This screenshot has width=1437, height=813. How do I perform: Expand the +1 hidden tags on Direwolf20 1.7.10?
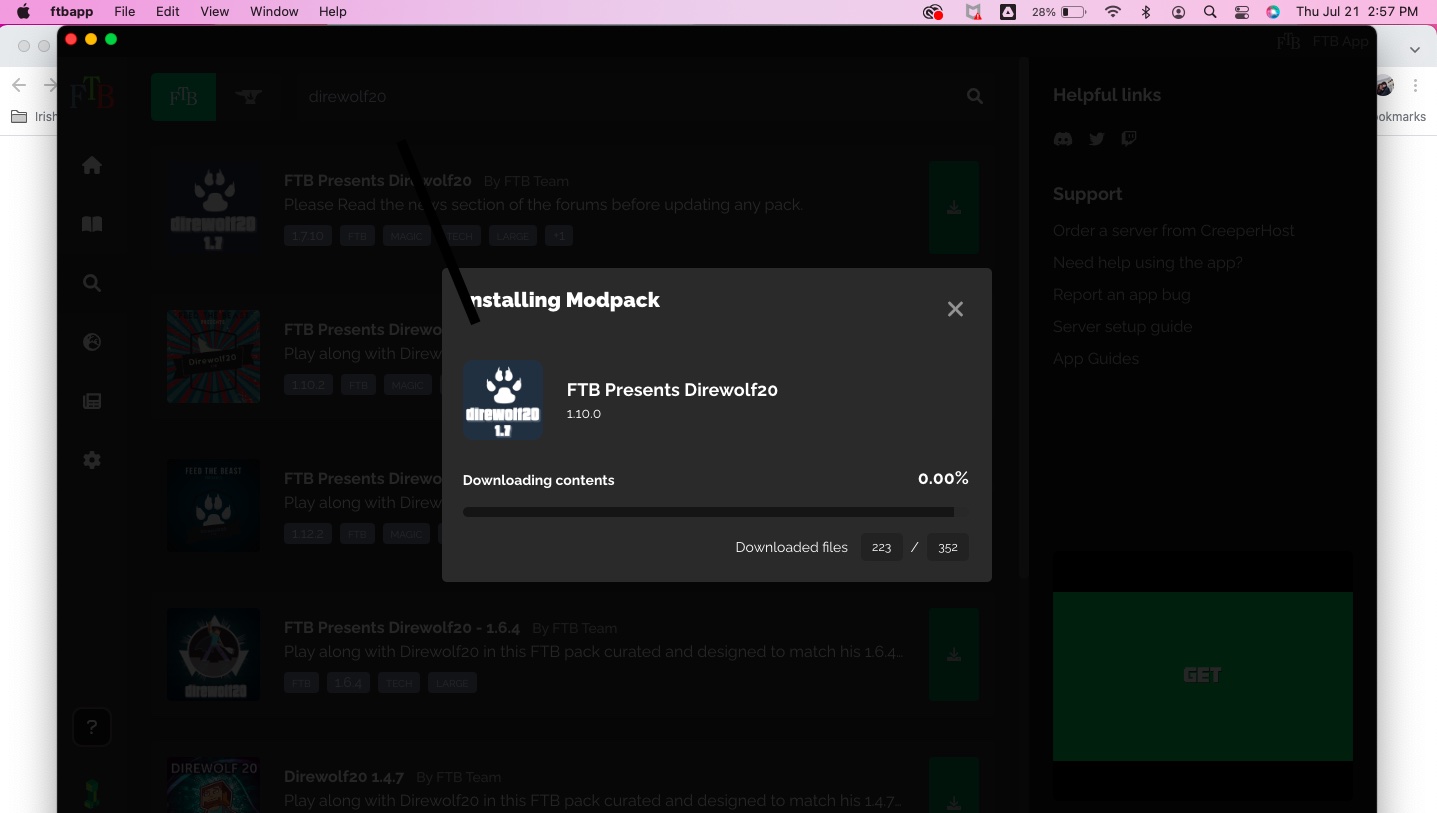[x=559, y=235]
